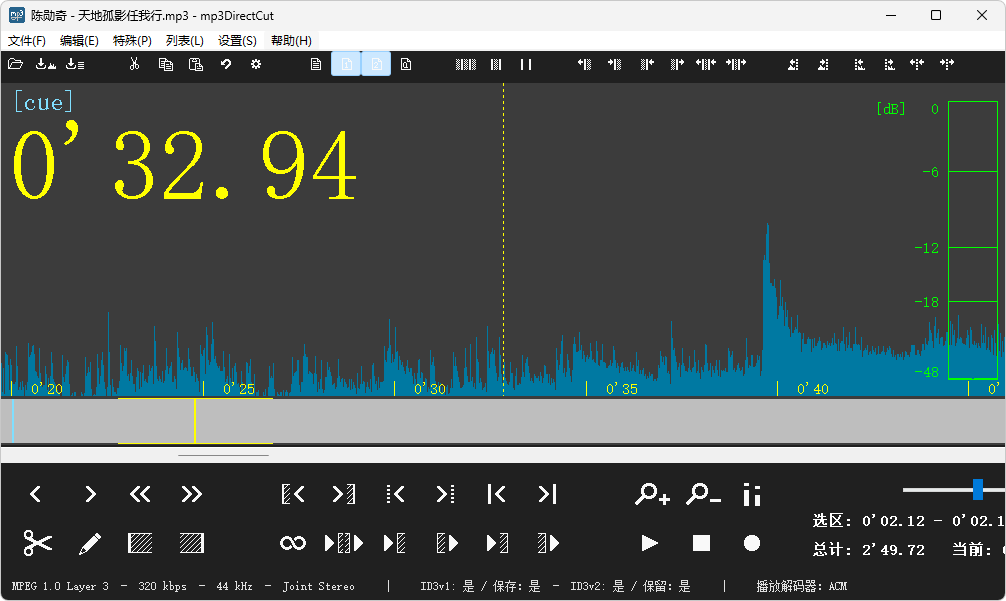Jump to the end of the track
1006x601 pixels.
click(546, 493)
